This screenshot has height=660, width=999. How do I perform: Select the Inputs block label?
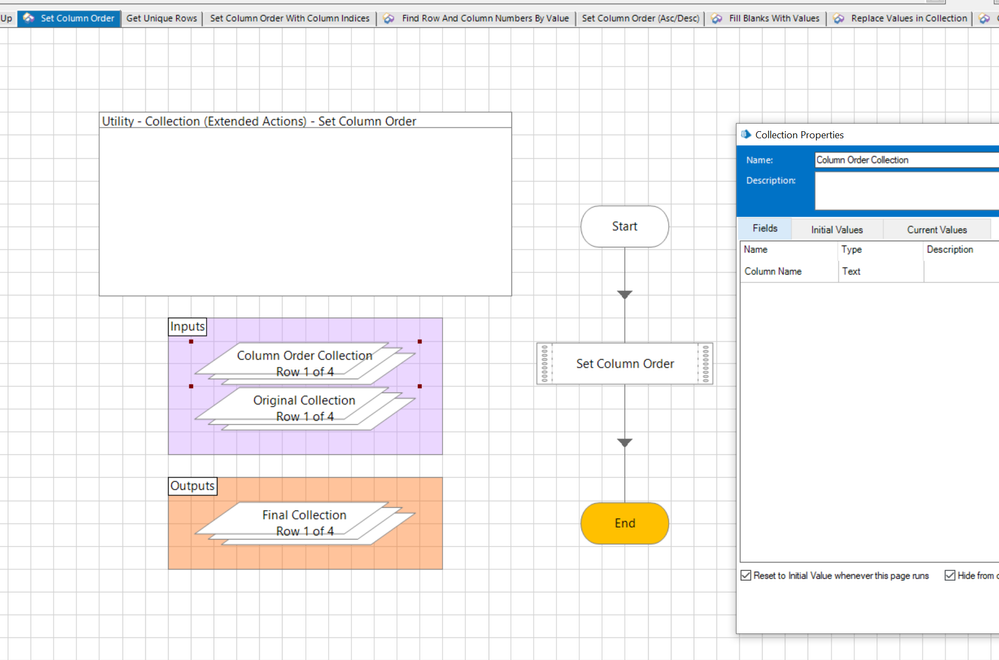pyautogui.click(x=187, y=327)
